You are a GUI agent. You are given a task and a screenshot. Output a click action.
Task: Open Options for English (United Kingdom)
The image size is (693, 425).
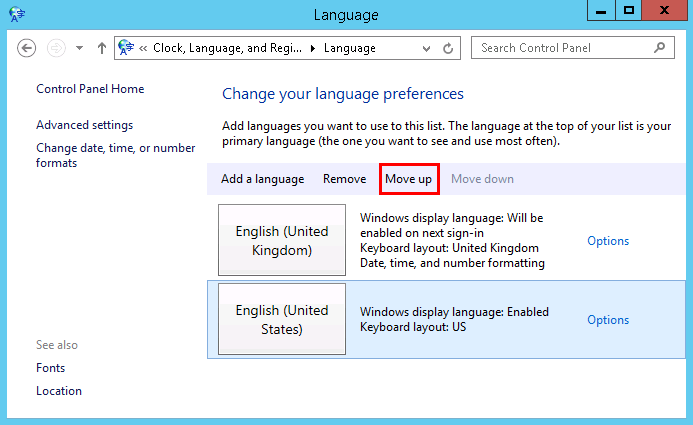pyautogui.click(x=608, y=241)
